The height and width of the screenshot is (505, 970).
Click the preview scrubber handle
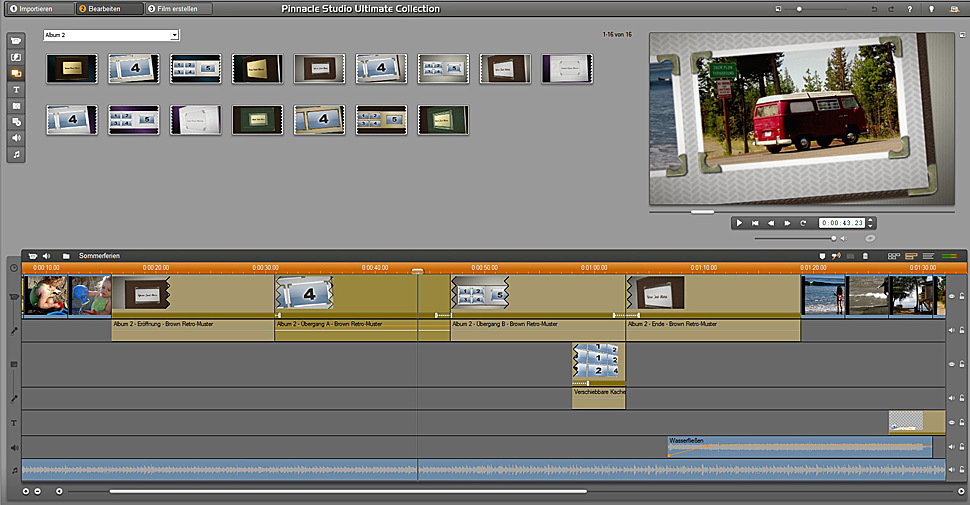tap(702, 212)
